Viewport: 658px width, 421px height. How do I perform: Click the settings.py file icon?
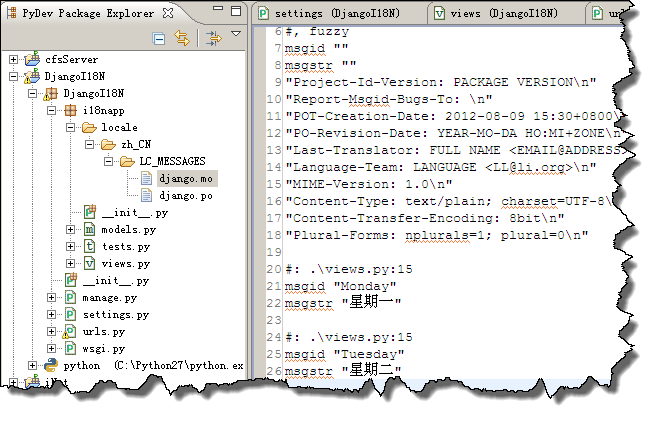pyautogui.click(x=70, y=314)
